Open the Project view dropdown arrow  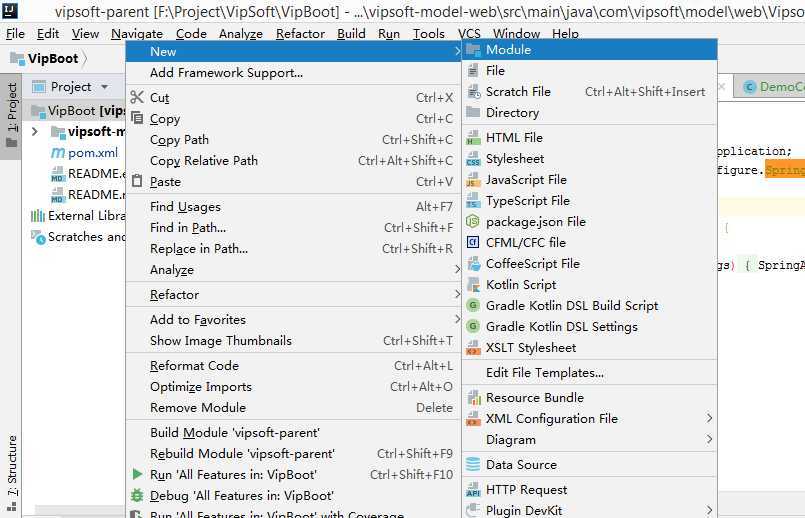click(x=105, y=87)
